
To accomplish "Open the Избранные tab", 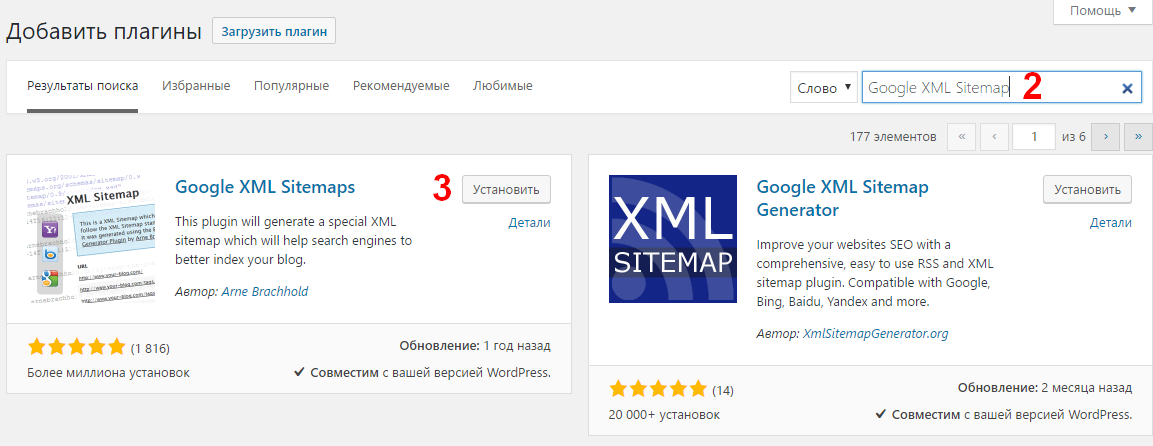I will tap(196, 86).
